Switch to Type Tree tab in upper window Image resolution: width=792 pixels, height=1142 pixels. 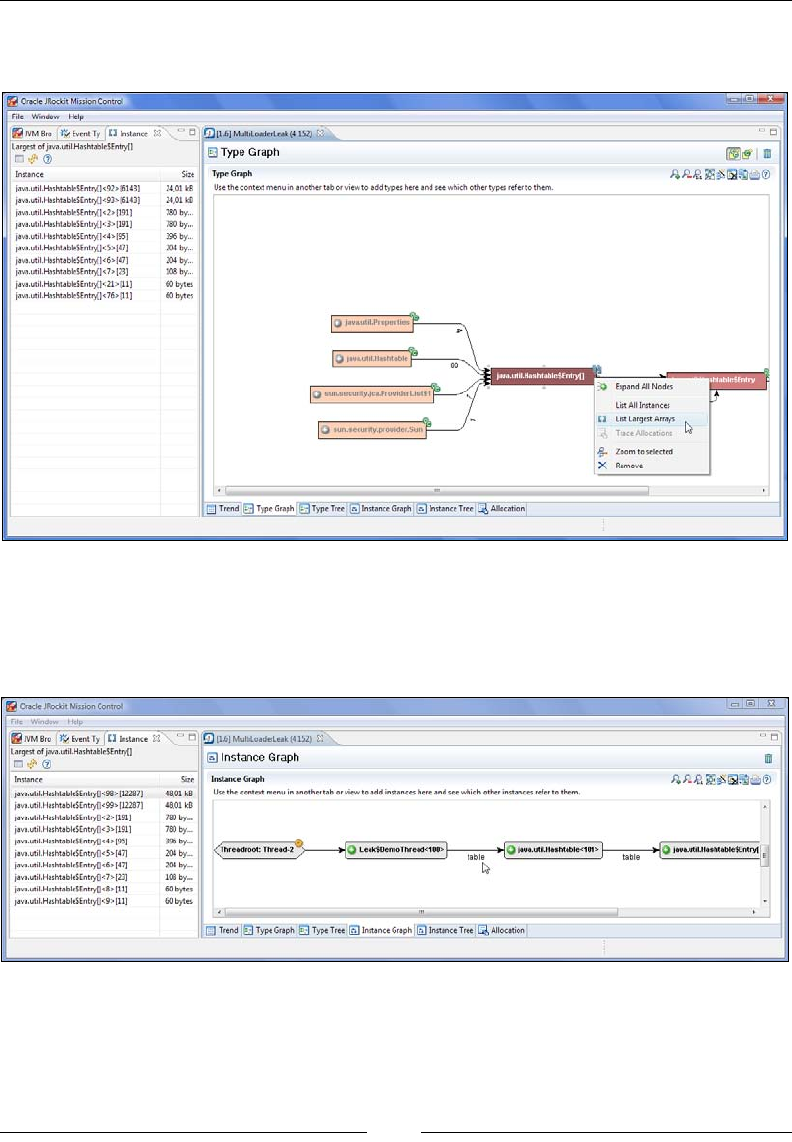click(321, 508)
